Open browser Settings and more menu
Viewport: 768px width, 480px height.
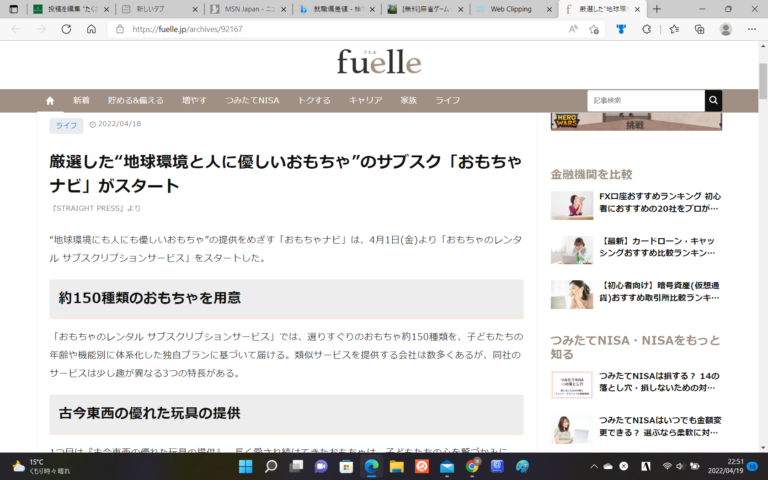click(x=752, y=29)
